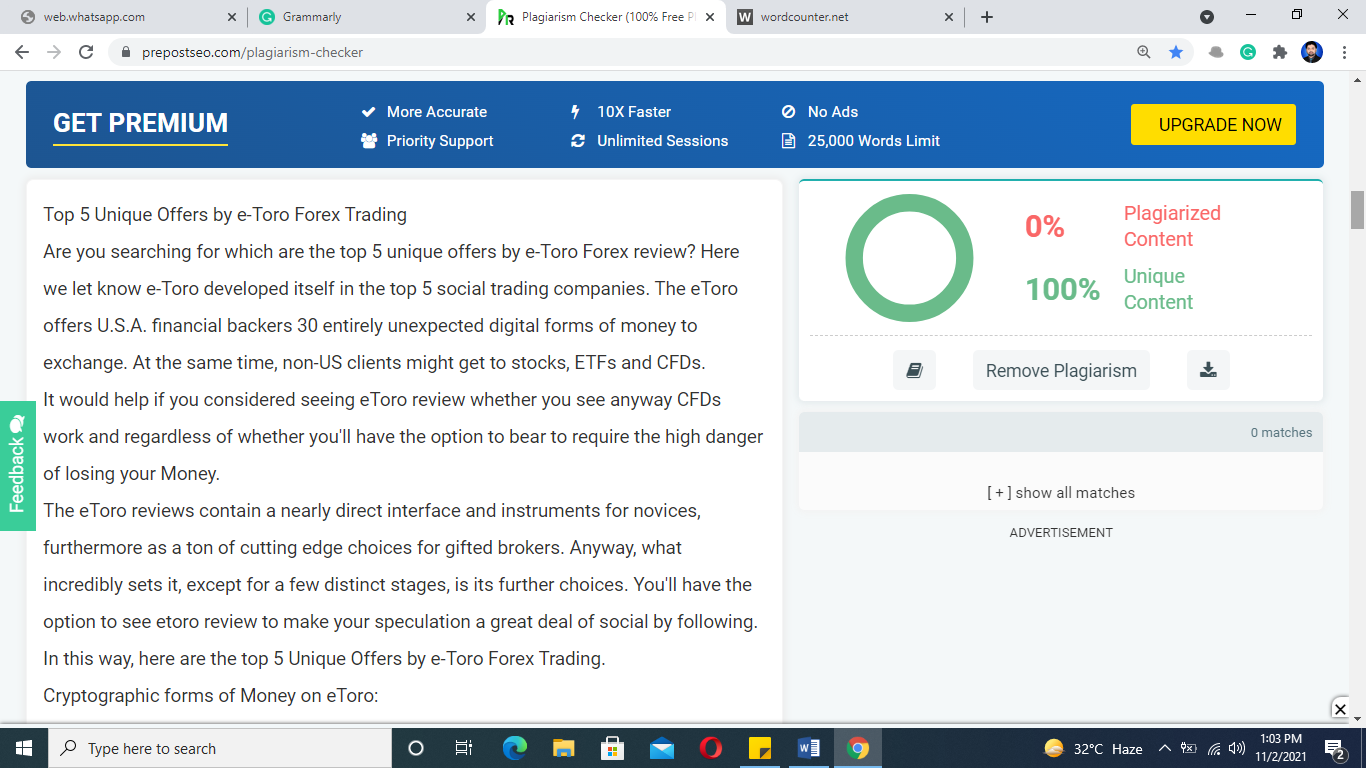Image resolution: width=1366 pixels, height=768 pixels.
Task: Click the Grammarly extension icon
Action: click(x=1248, y=52)
